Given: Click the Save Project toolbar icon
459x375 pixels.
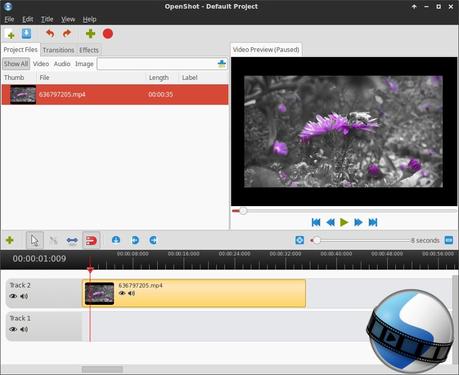Looking at the screenshot, I should pos(26,34).
